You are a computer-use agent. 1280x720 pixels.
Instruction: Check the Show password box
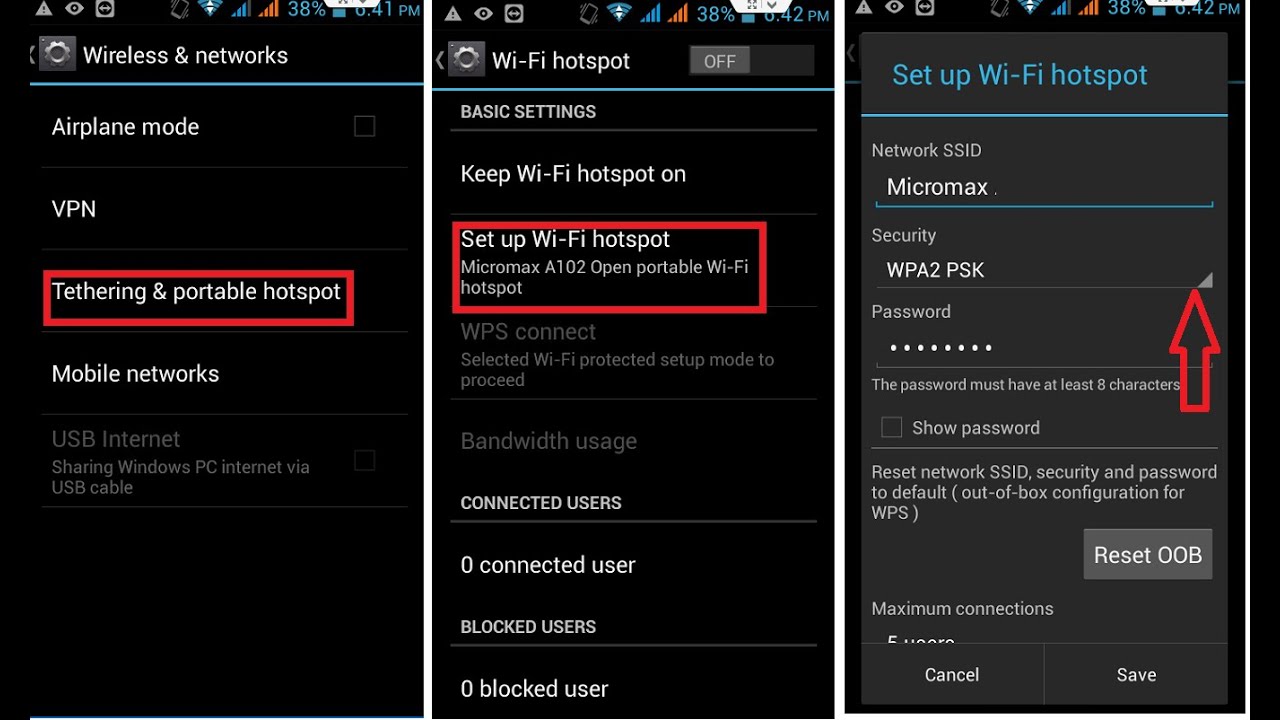891,428
